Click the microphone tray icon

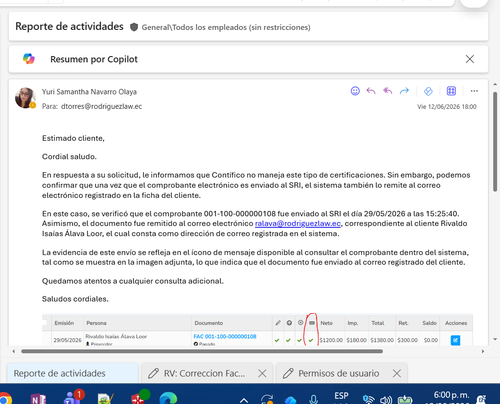pos(313,399)
